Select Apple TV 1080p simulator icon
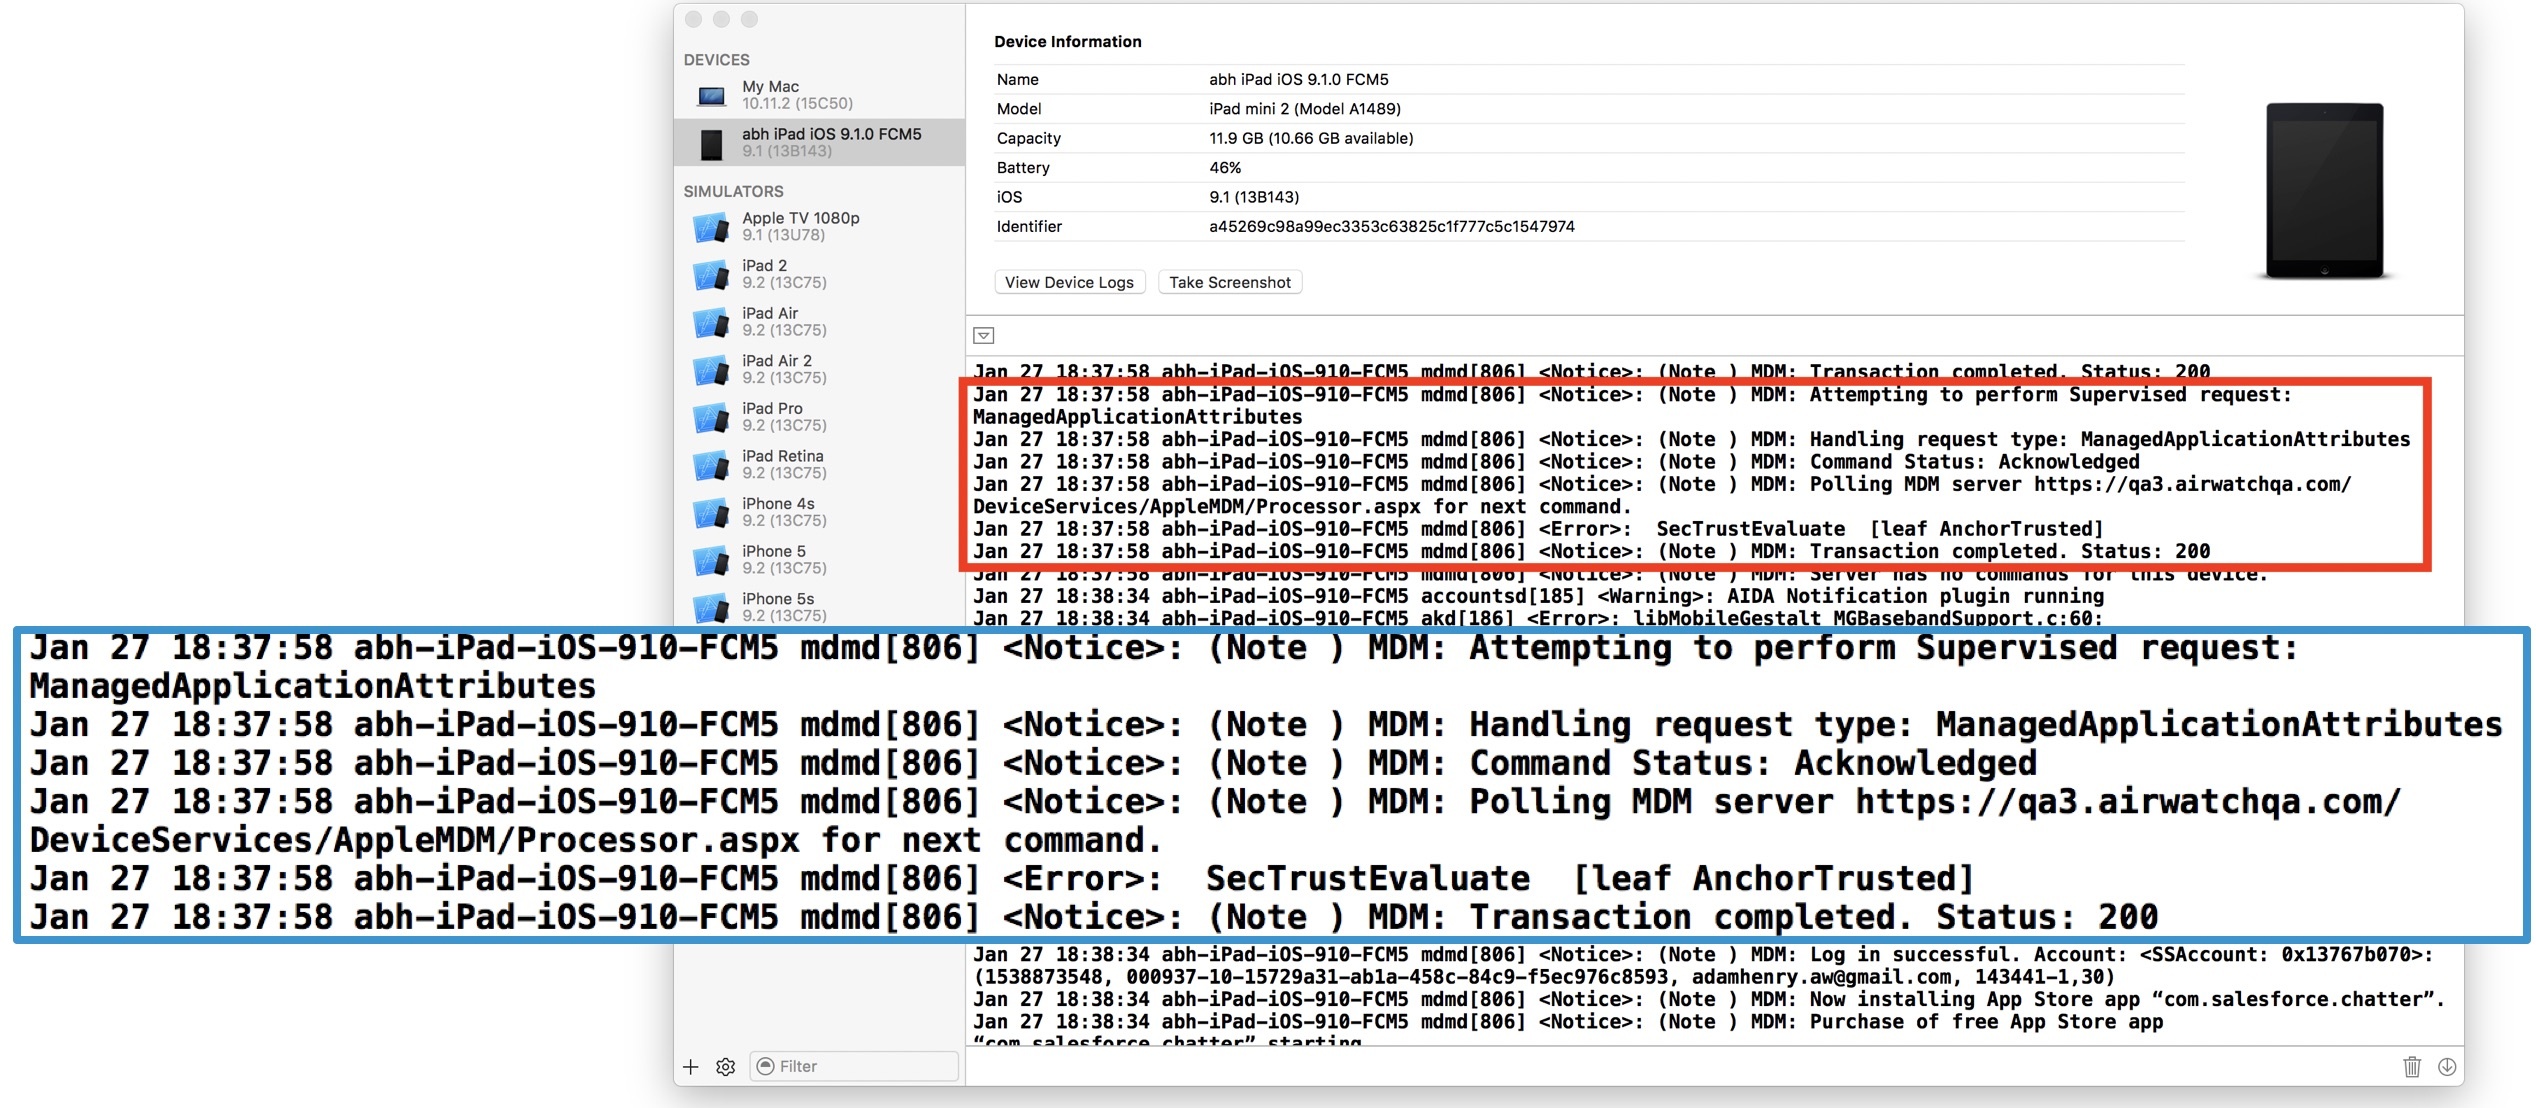 point(711,227)
